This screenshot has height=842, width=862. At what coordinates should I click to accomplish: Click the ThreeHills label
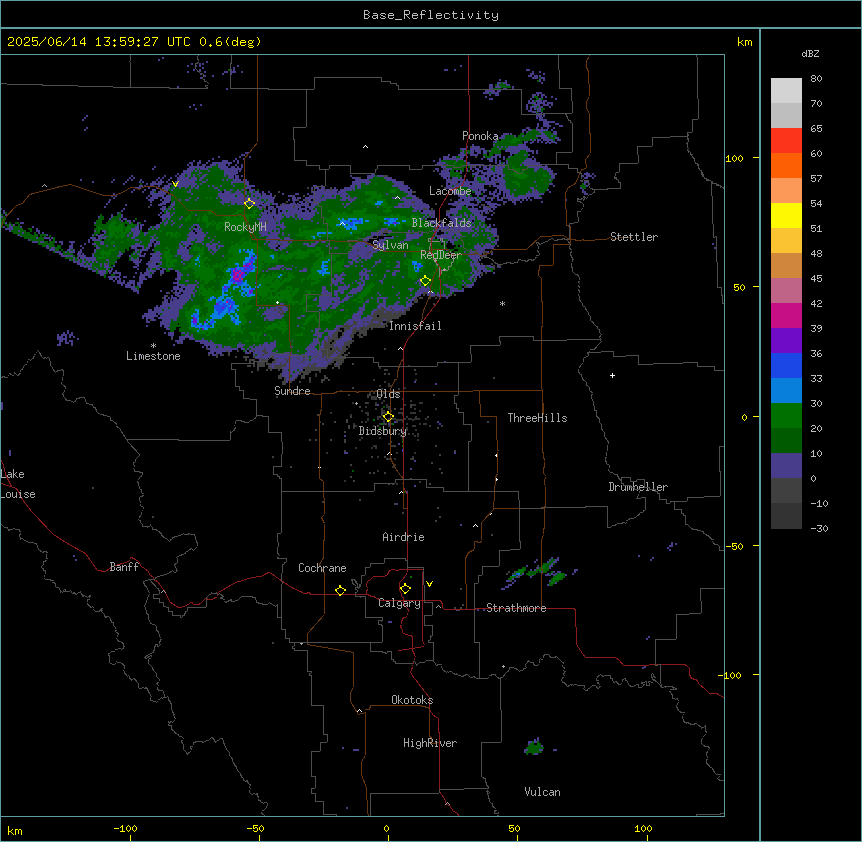[537, 418]
